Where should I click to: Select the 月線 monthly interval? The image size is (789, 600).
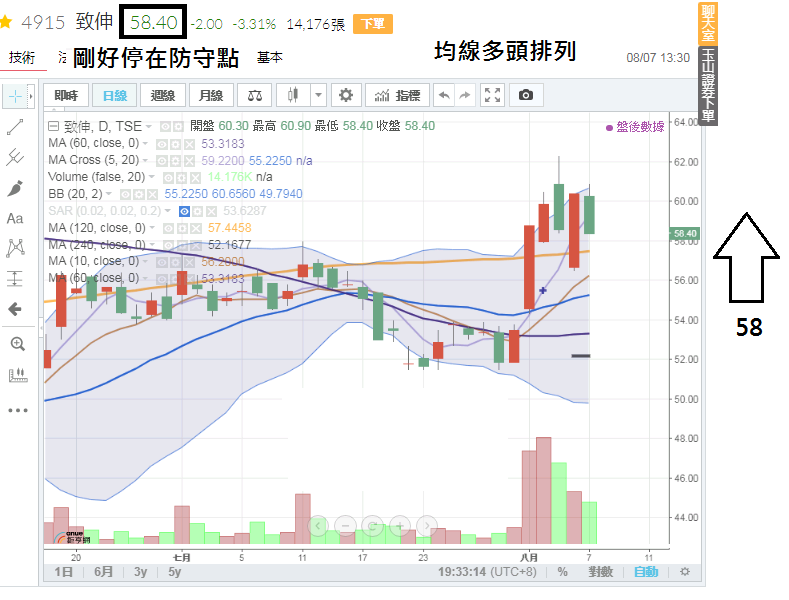tap(211, 95)
